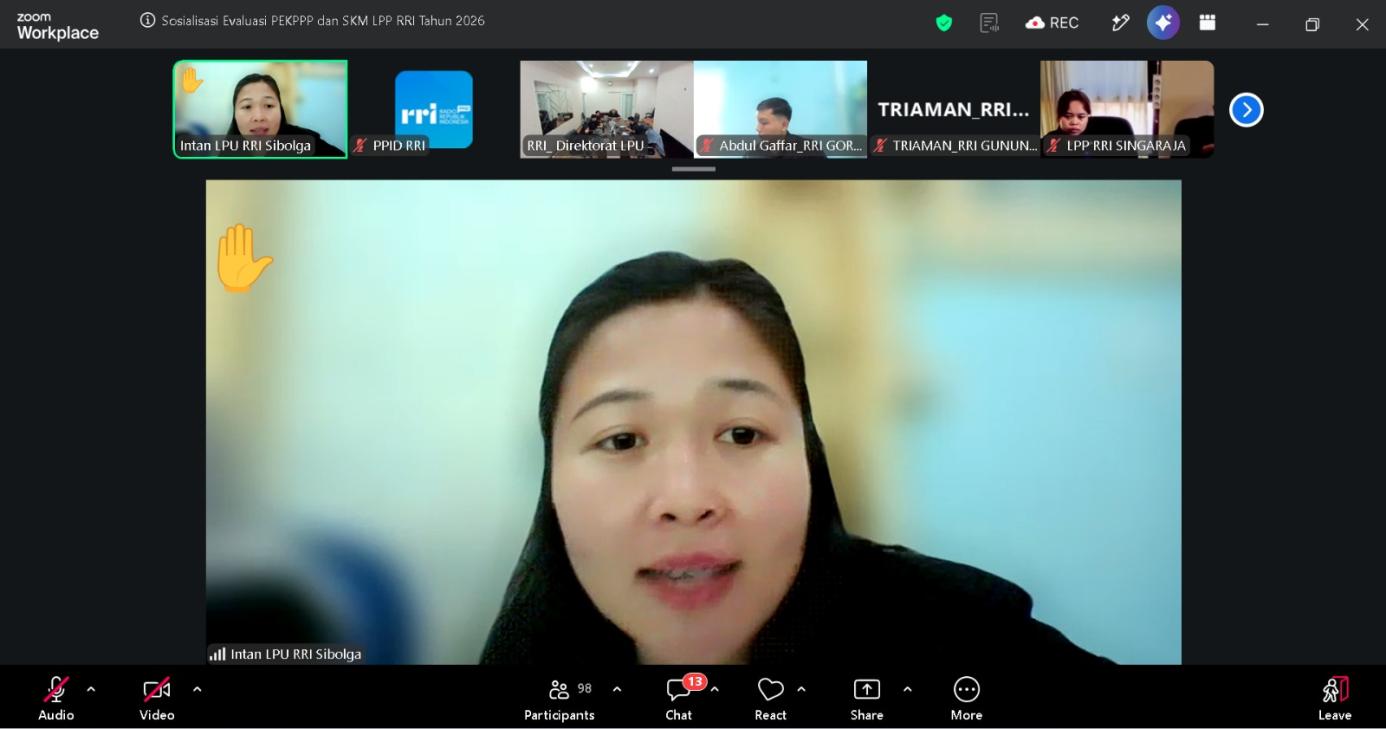Expand the audio options arrow
The width and height of the screenshot is (1386, 729).
click(x=91, y=689)
